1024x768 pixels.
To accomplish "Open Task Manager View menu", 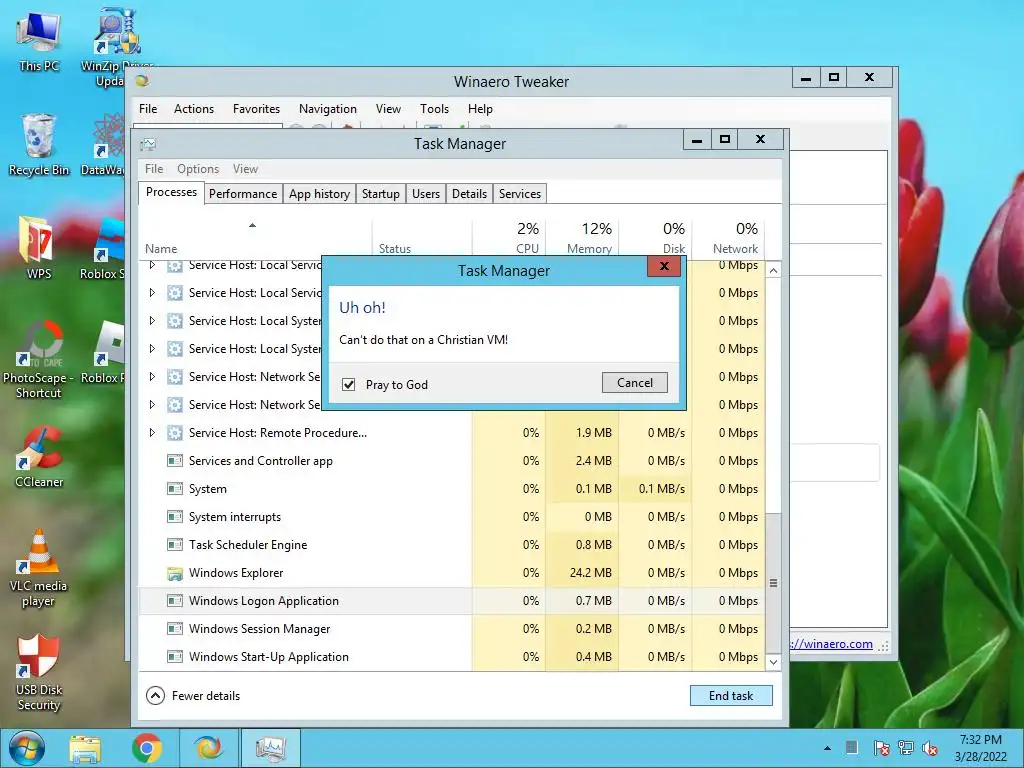I will [x=246, y=169].
